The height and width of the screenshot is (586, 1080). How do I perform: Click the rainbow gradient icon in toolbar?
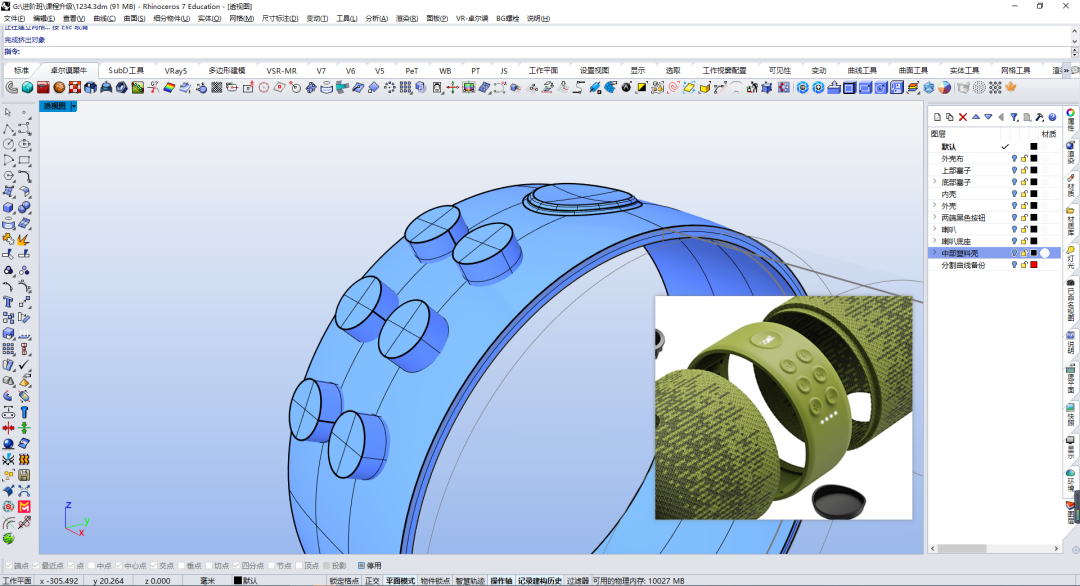pos(169,87)
